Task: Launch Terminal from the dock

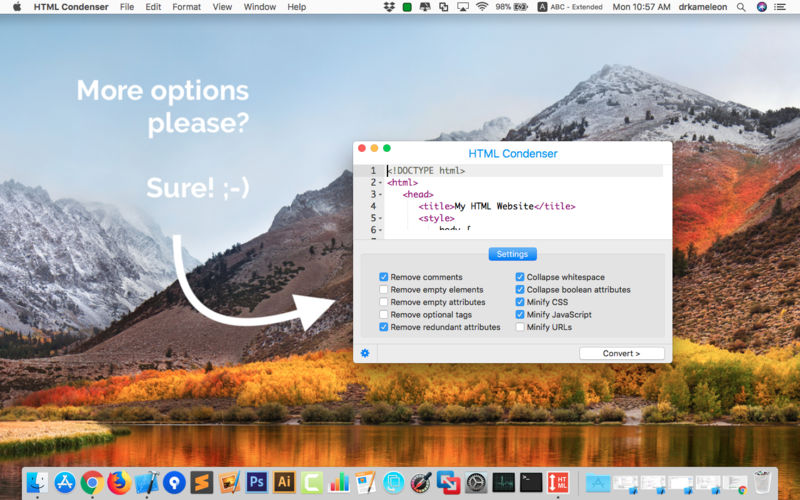Action: pyautogui.click(x=531, y=482)
